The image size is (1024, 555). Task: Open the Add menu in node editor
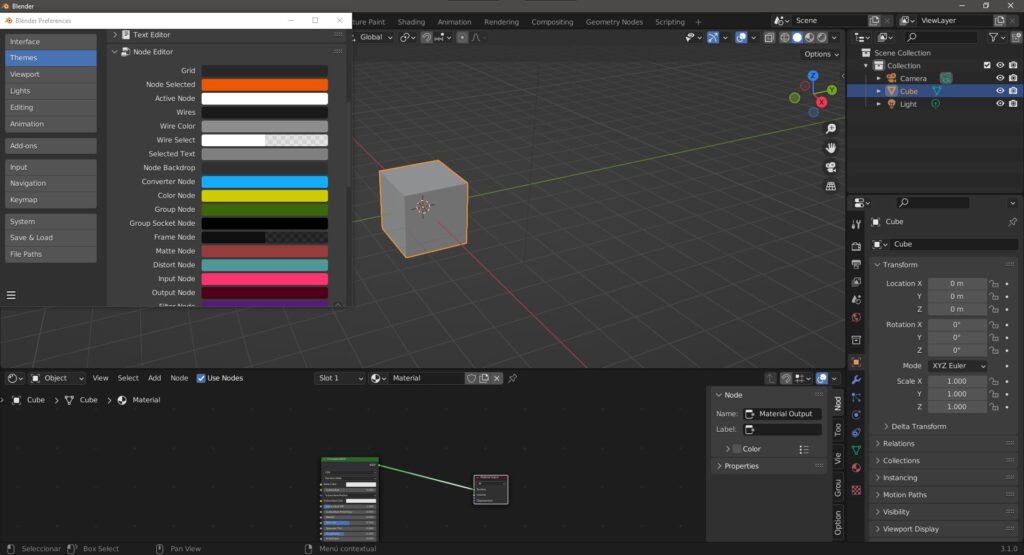click(154, 378)
